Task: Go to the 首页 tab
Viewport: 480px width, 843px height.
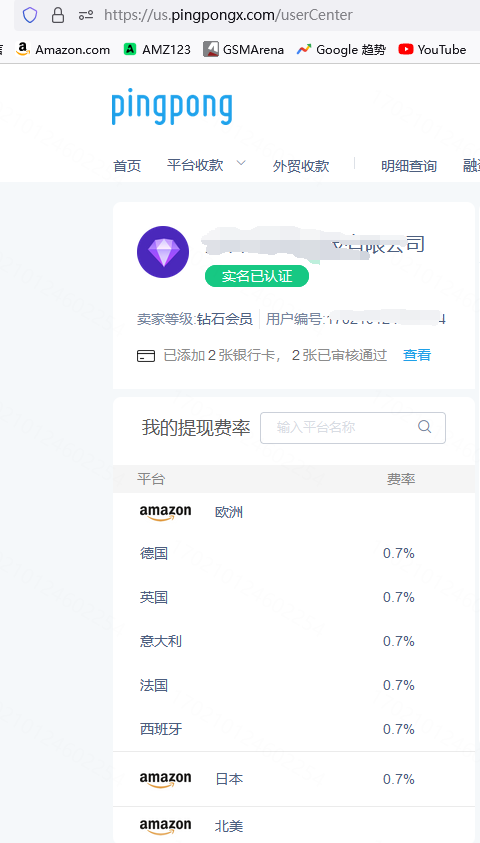Action: pyautogui.click(x=127, y=166)
